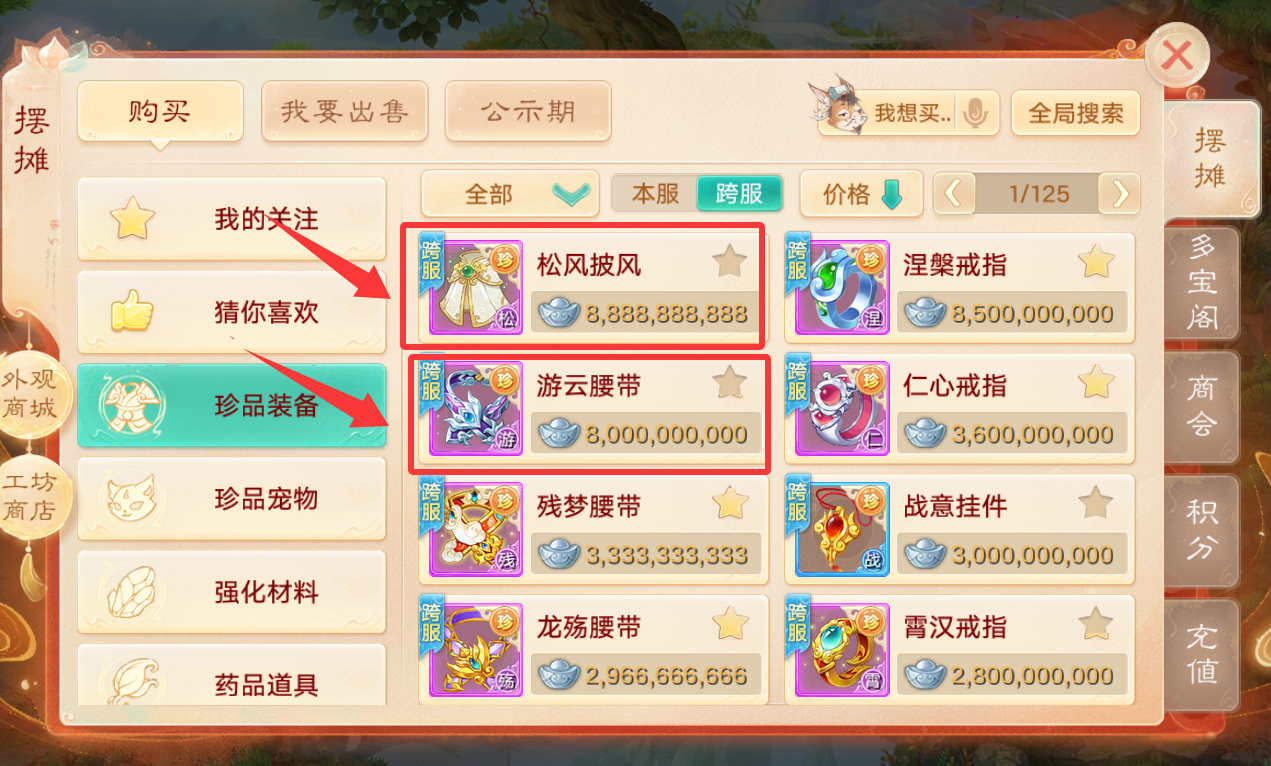Switch to the 我要出售 tab

(345, 111)
